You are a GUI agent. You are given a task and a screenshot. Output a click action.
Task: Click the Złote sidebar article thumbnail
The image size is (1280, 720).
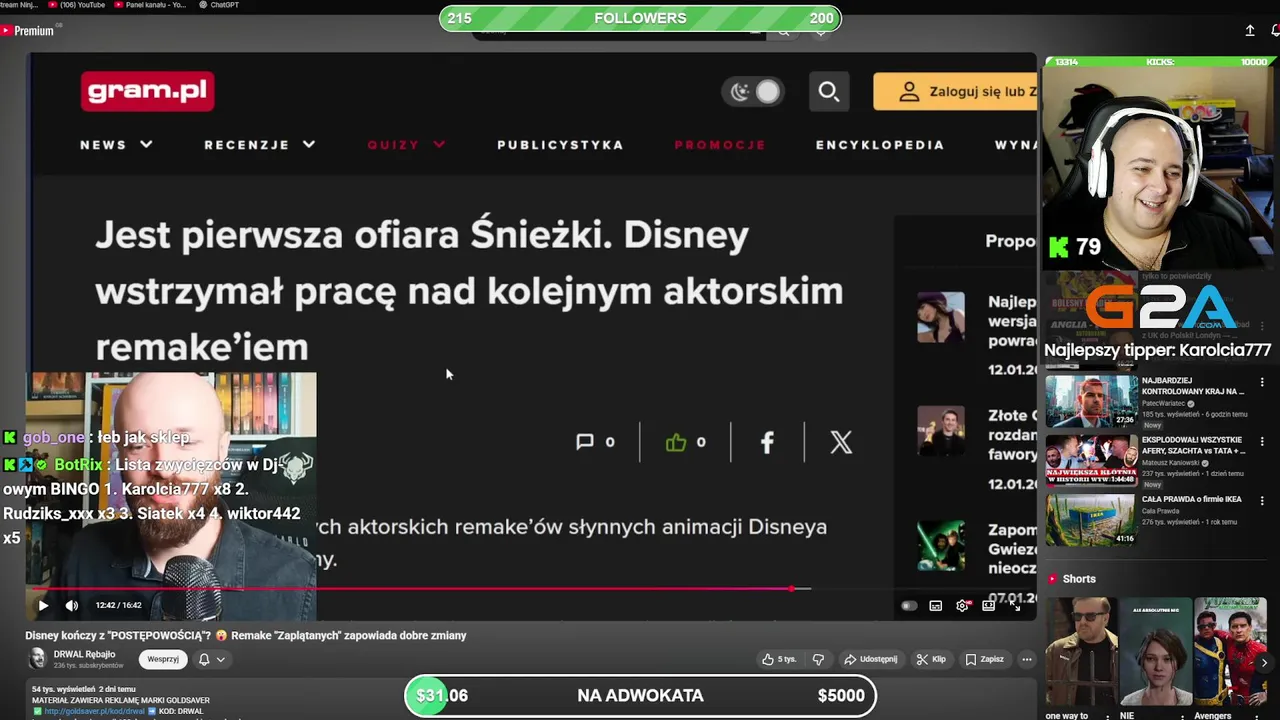(x=941, y=430)
